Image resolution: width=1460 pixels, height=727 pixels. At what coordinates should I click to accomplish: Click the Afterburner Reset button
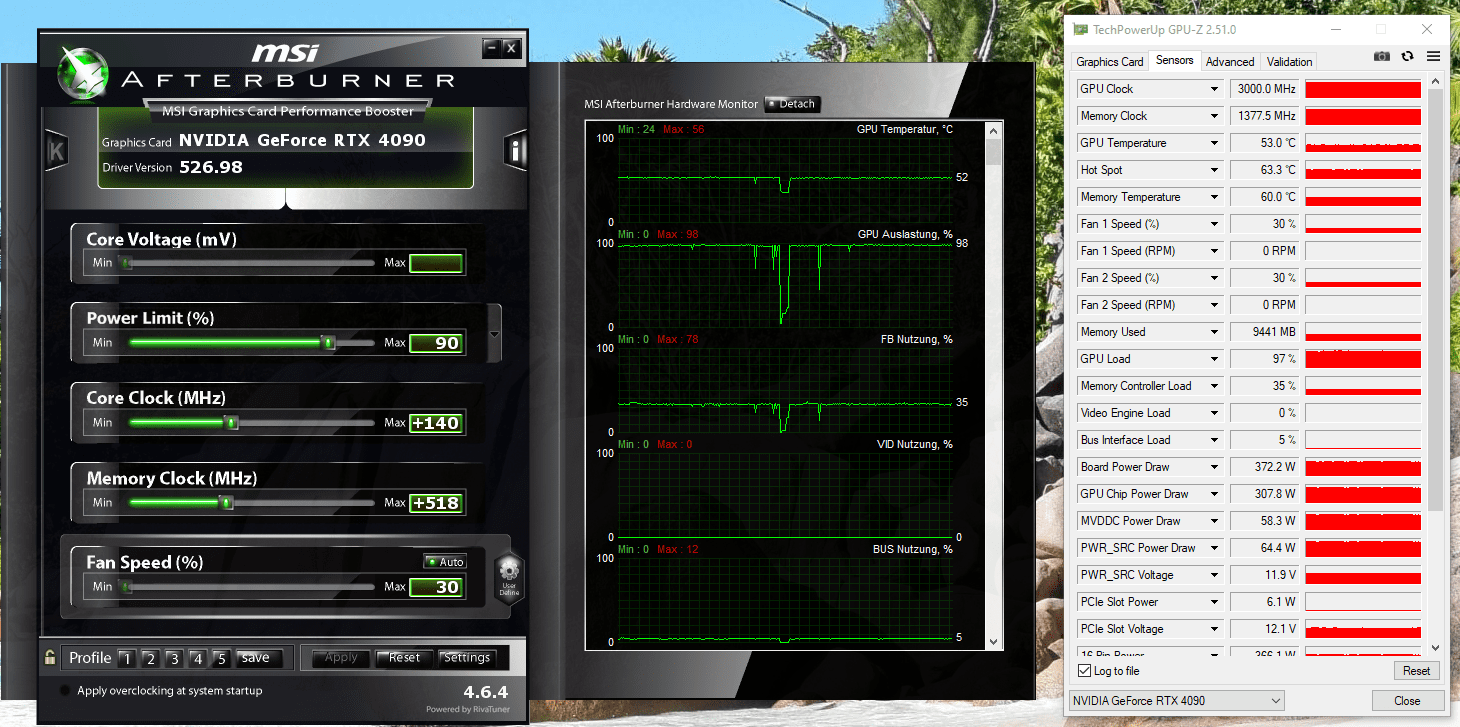point(404,658)
